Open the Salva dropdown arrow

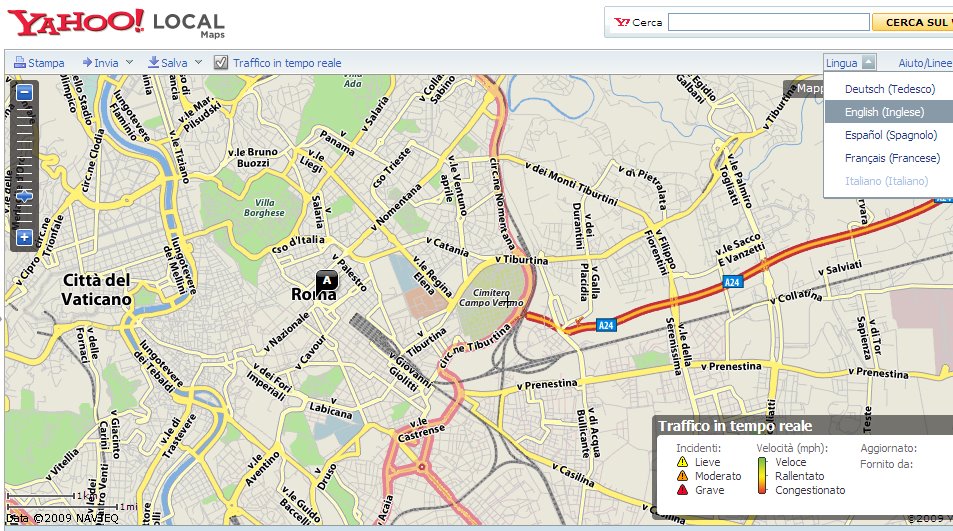tap(198, 62)
